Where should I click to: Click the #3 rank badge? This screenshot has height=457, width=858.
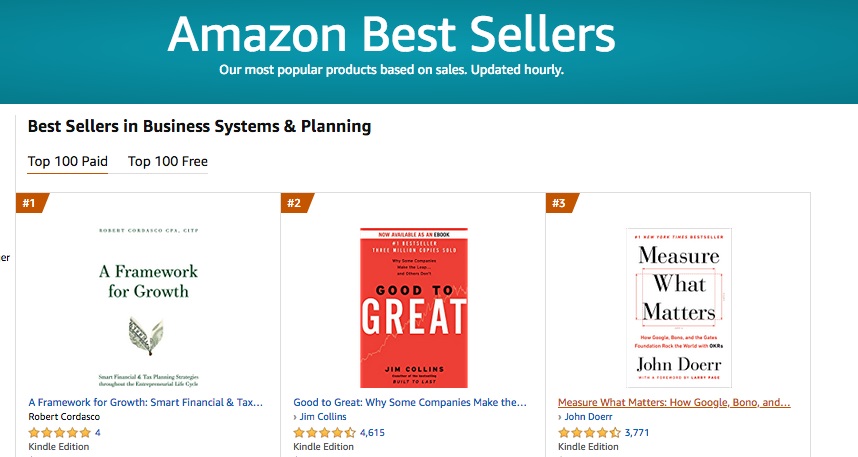[561, 203]
